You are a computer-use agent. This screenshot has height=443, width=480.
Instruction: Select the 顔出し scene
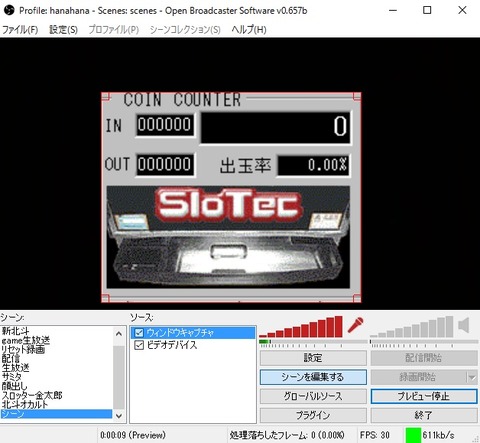[57, 386]
